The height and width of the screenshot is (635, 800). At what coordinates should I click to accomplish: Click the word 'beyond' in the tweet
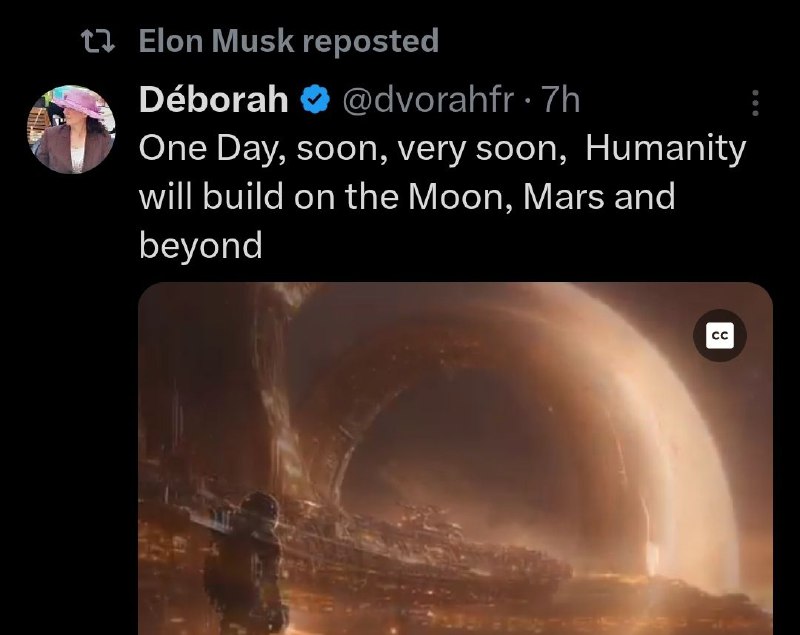click(x=201, y=245)
